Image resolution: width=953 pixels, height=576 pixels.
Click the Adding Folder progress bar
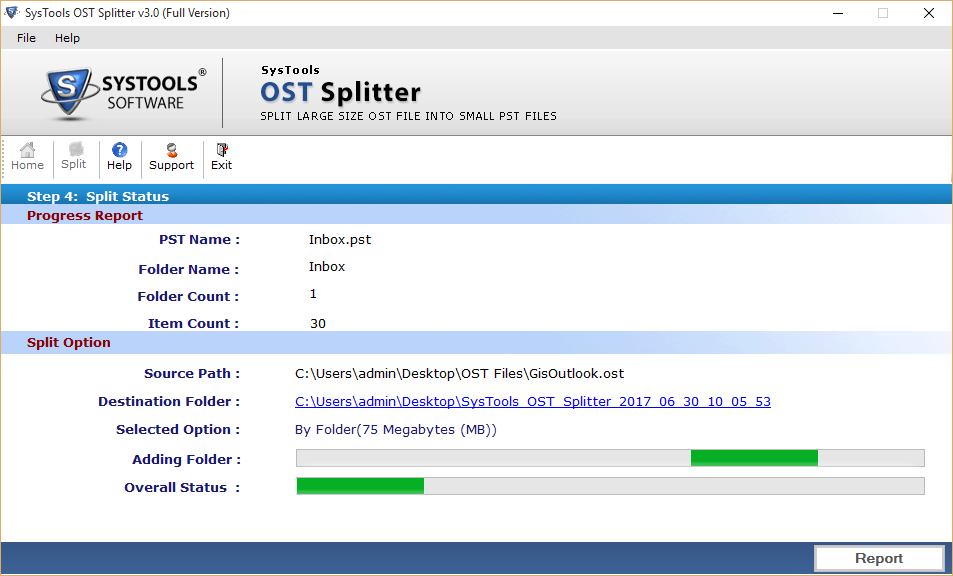(610, 458)
